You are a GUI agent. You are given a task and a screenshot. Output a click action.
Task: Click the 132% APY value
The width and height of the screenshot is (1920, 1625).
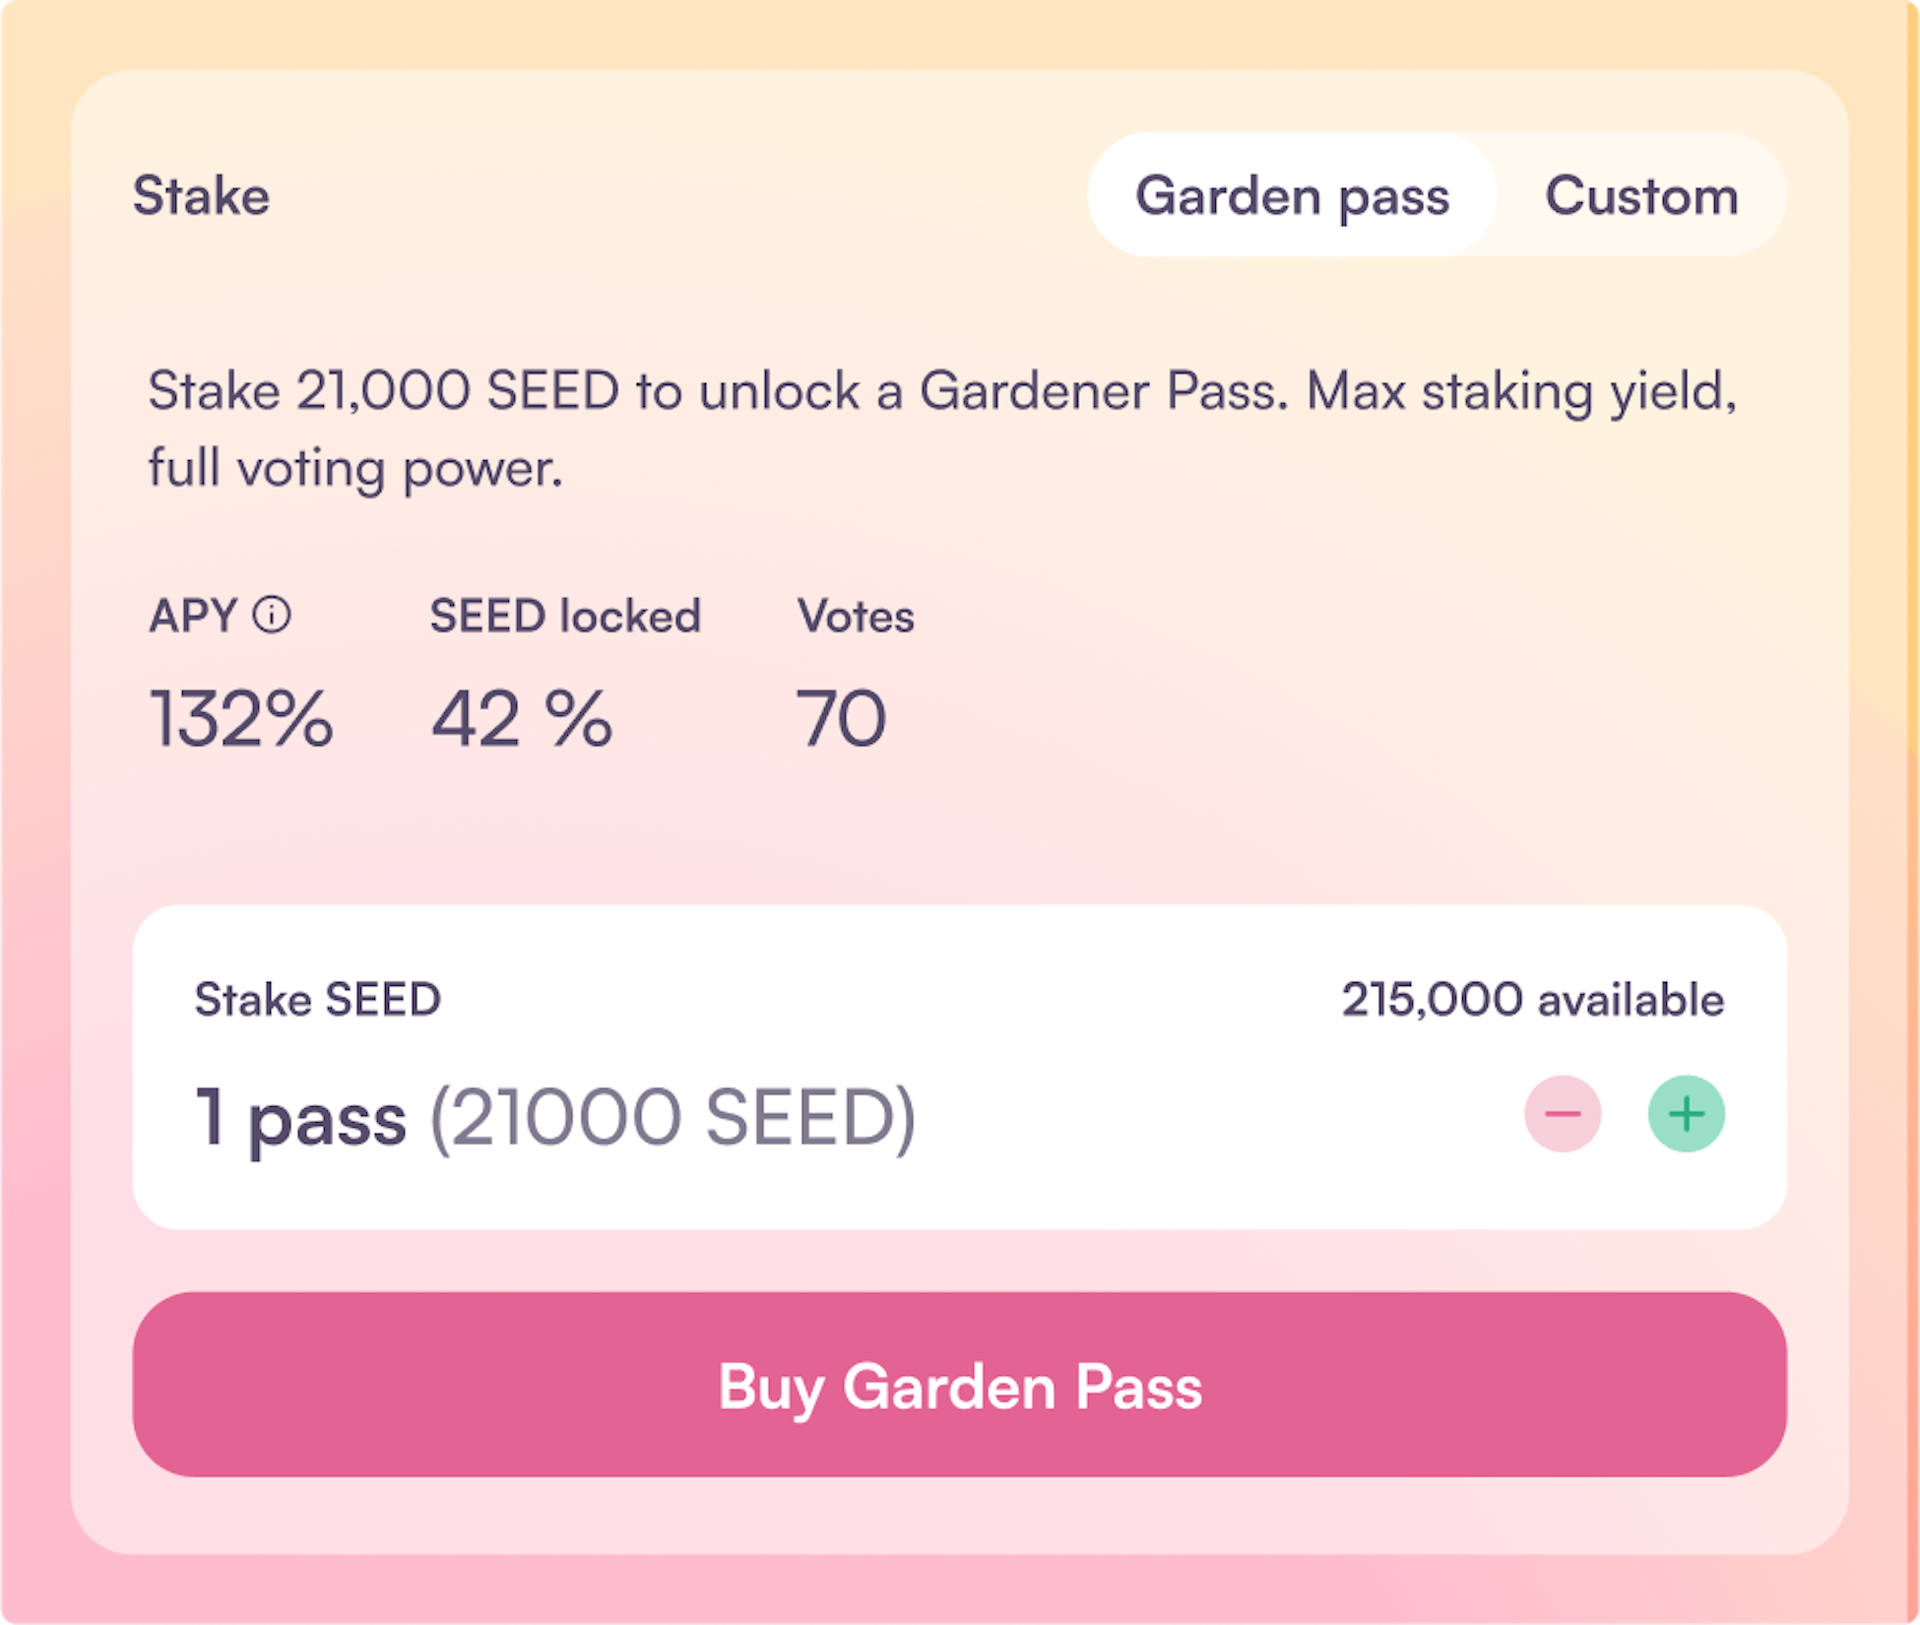tap(241, 718)
